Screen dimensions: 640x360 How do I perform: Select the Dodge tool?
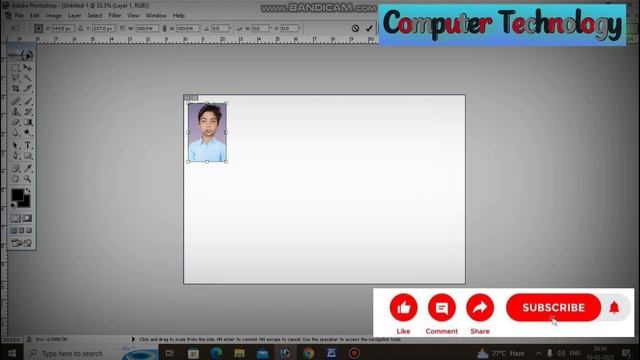point(27,133)
